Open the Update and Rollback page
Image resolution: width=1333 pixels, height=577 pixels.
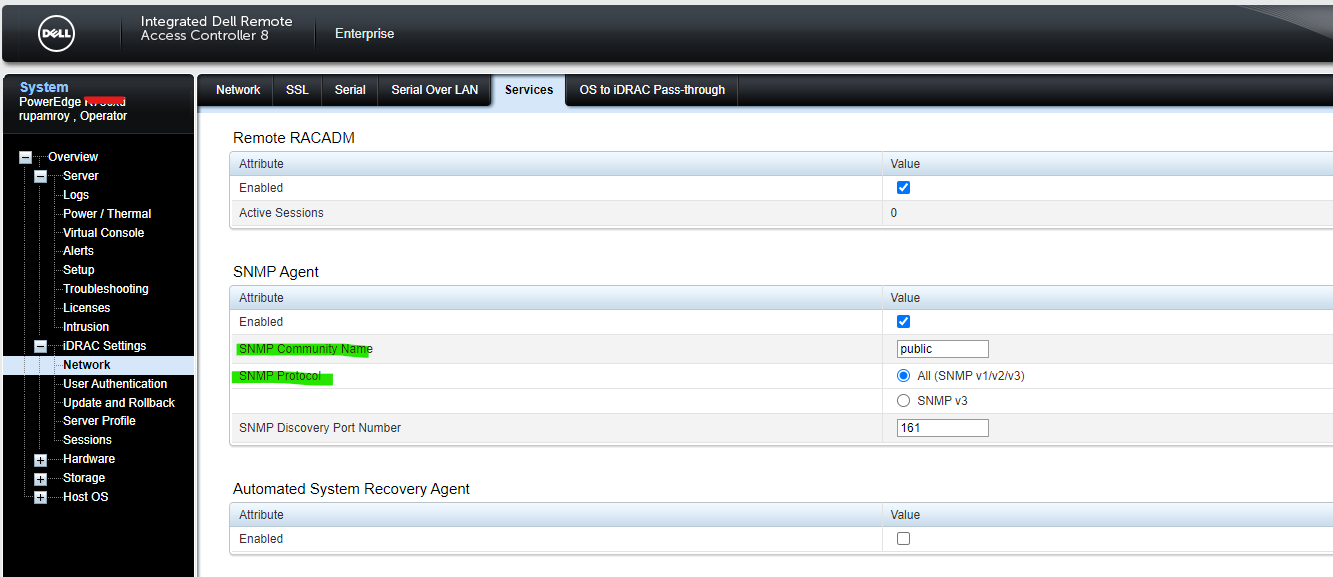click(118, 402)
